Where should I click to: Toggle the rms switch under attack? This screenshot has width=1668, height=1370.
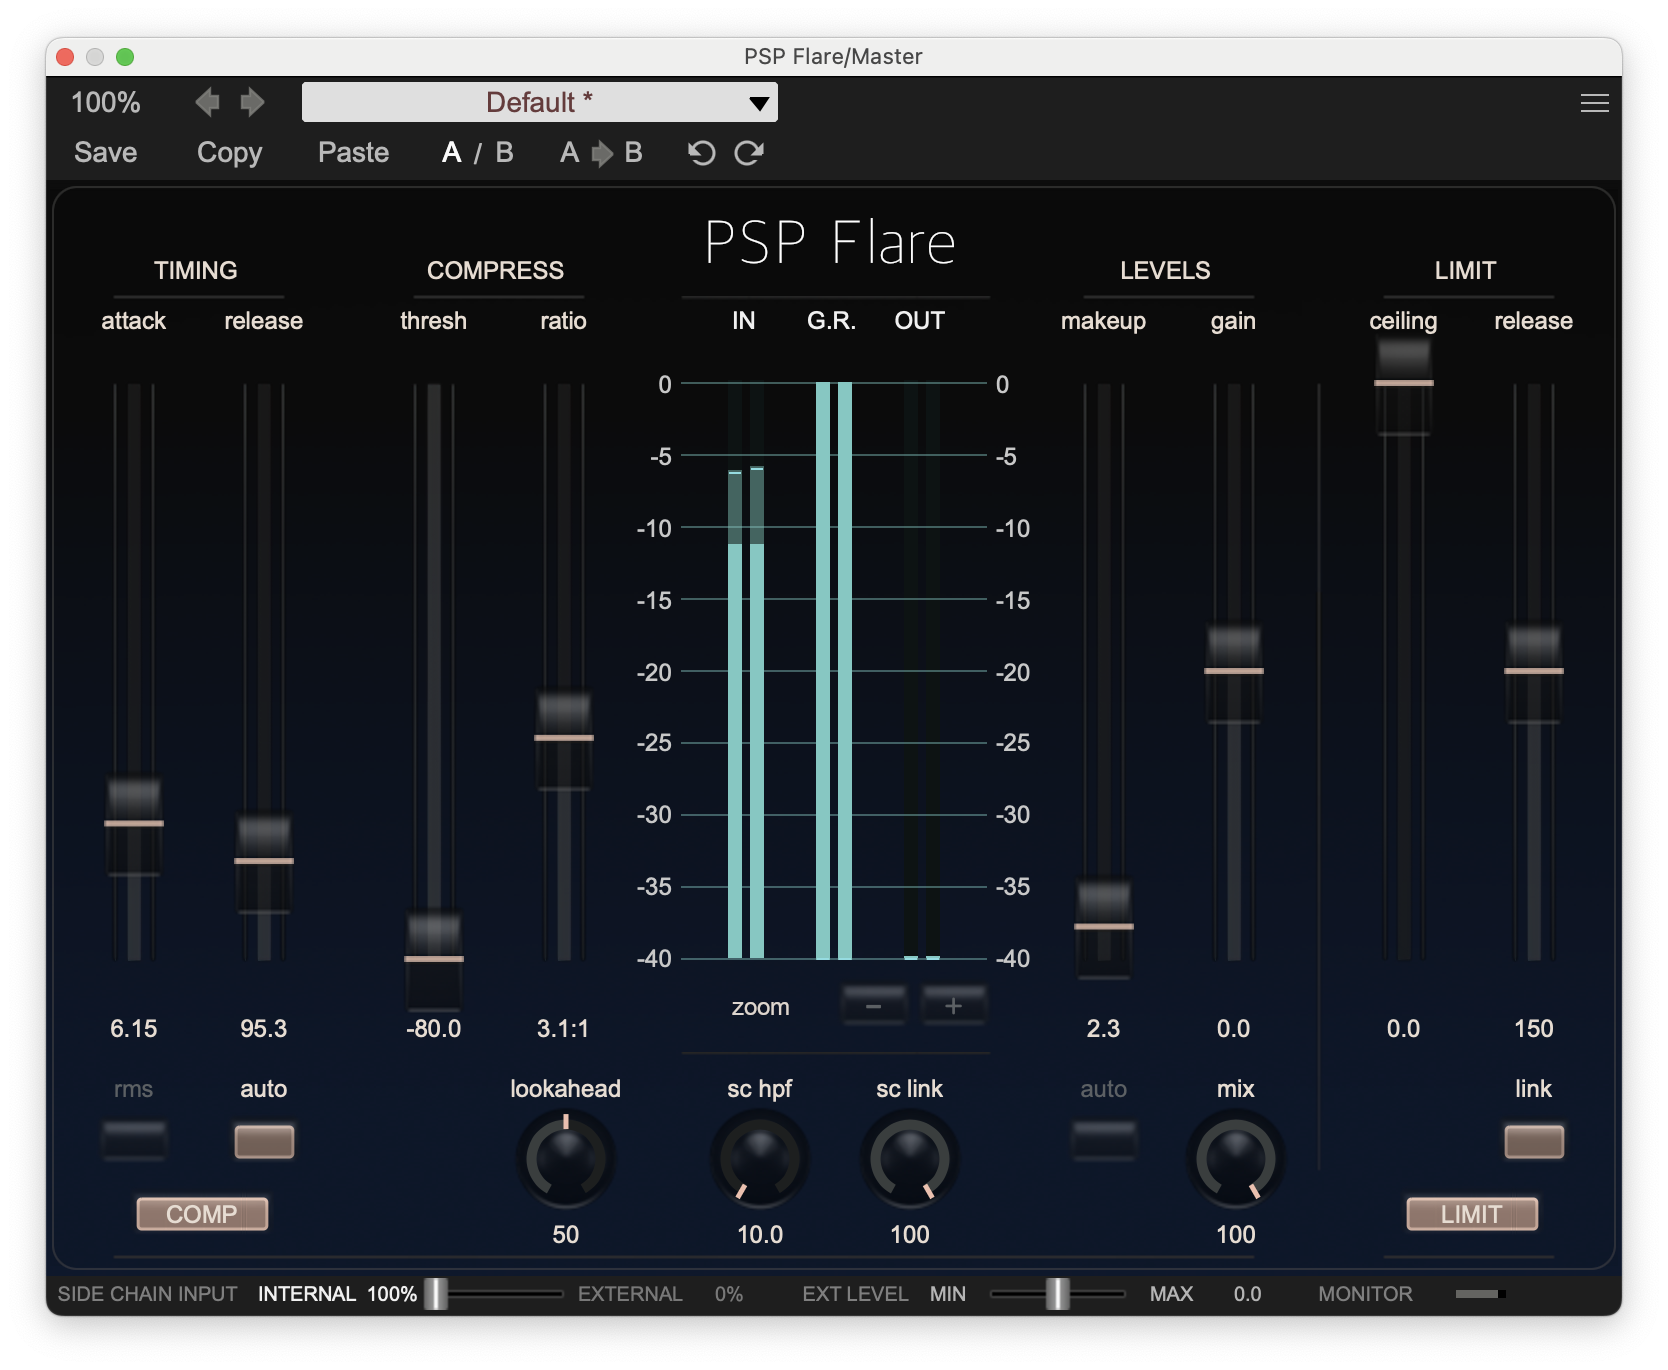(134, 1140)
